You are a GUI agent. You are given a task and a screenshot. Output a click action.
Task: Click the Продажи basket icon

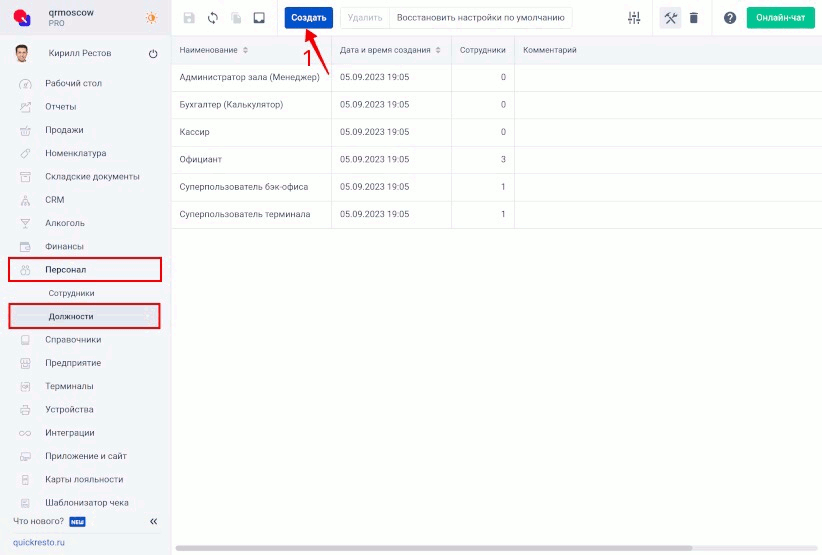pyautogui.click(x=25, y=130)
